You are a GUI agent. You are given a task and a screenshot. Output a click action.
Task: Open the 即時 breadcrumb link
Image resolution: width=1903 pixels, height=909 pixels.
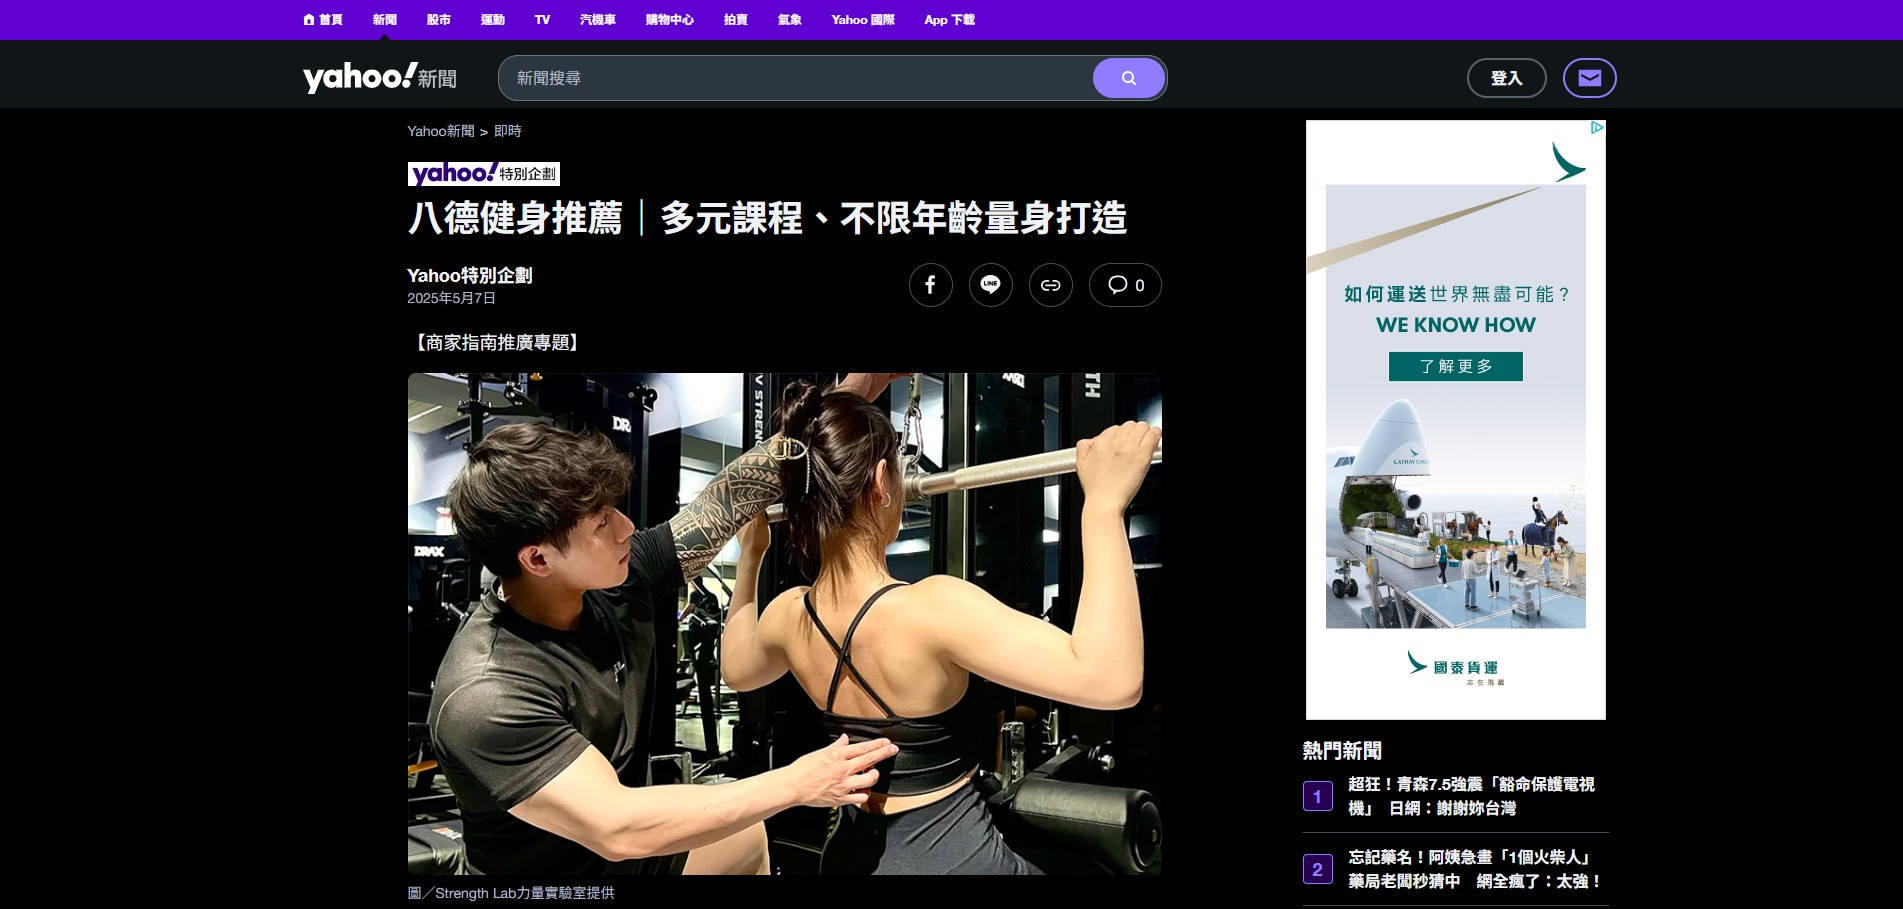click(508, 131)
